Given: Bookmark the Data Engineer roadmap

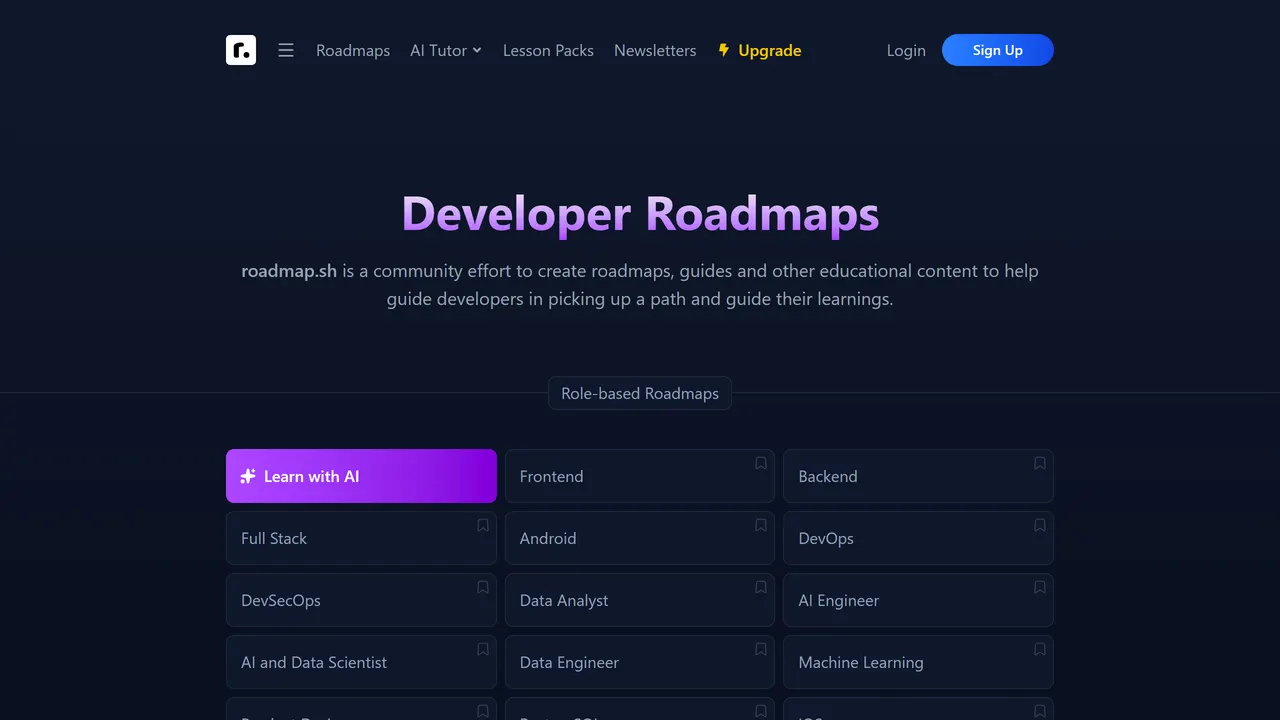Looking at the screenshot, I should click(x=761, y=649).
